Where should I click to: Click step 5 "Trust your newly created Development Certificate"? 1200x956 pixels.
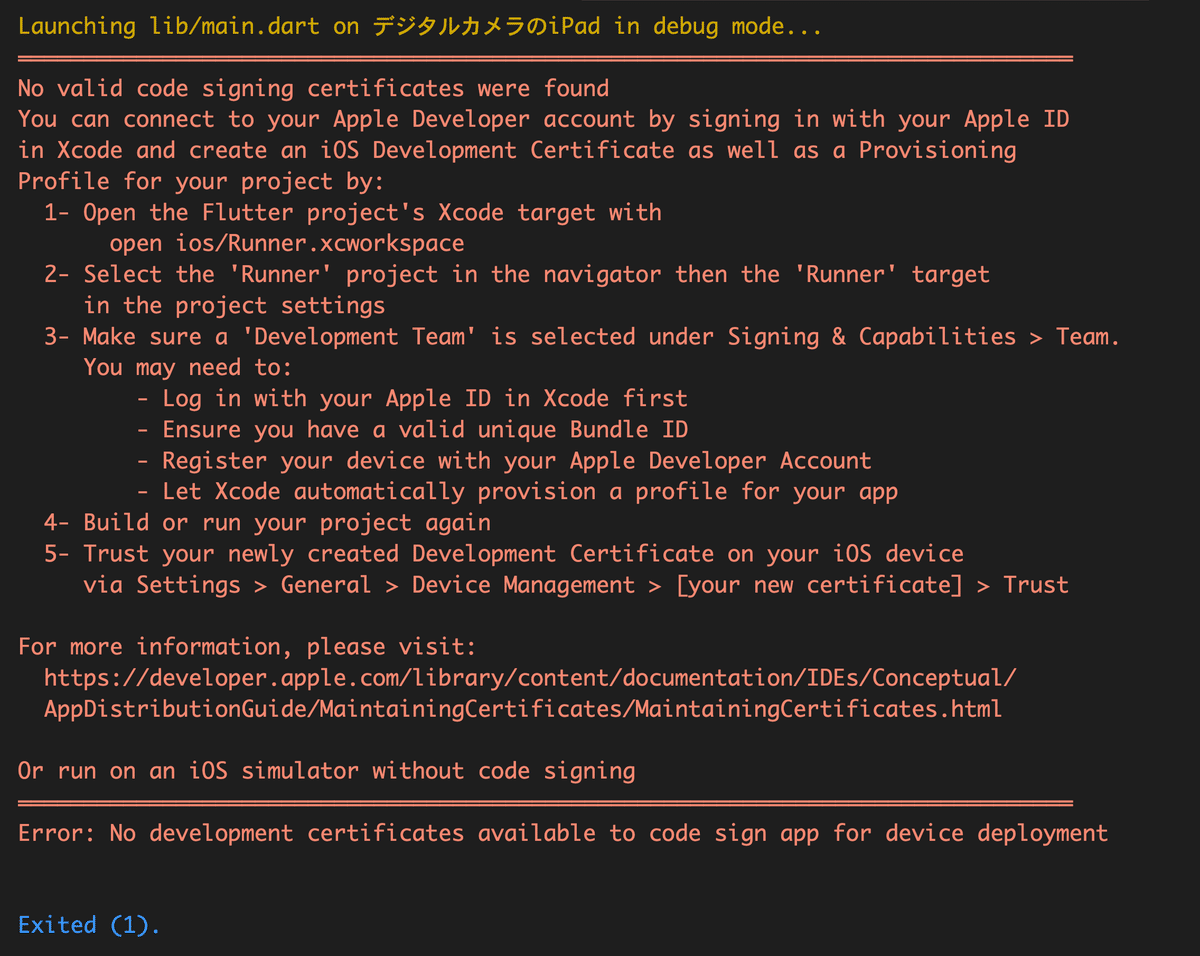(x=504, y=554)
